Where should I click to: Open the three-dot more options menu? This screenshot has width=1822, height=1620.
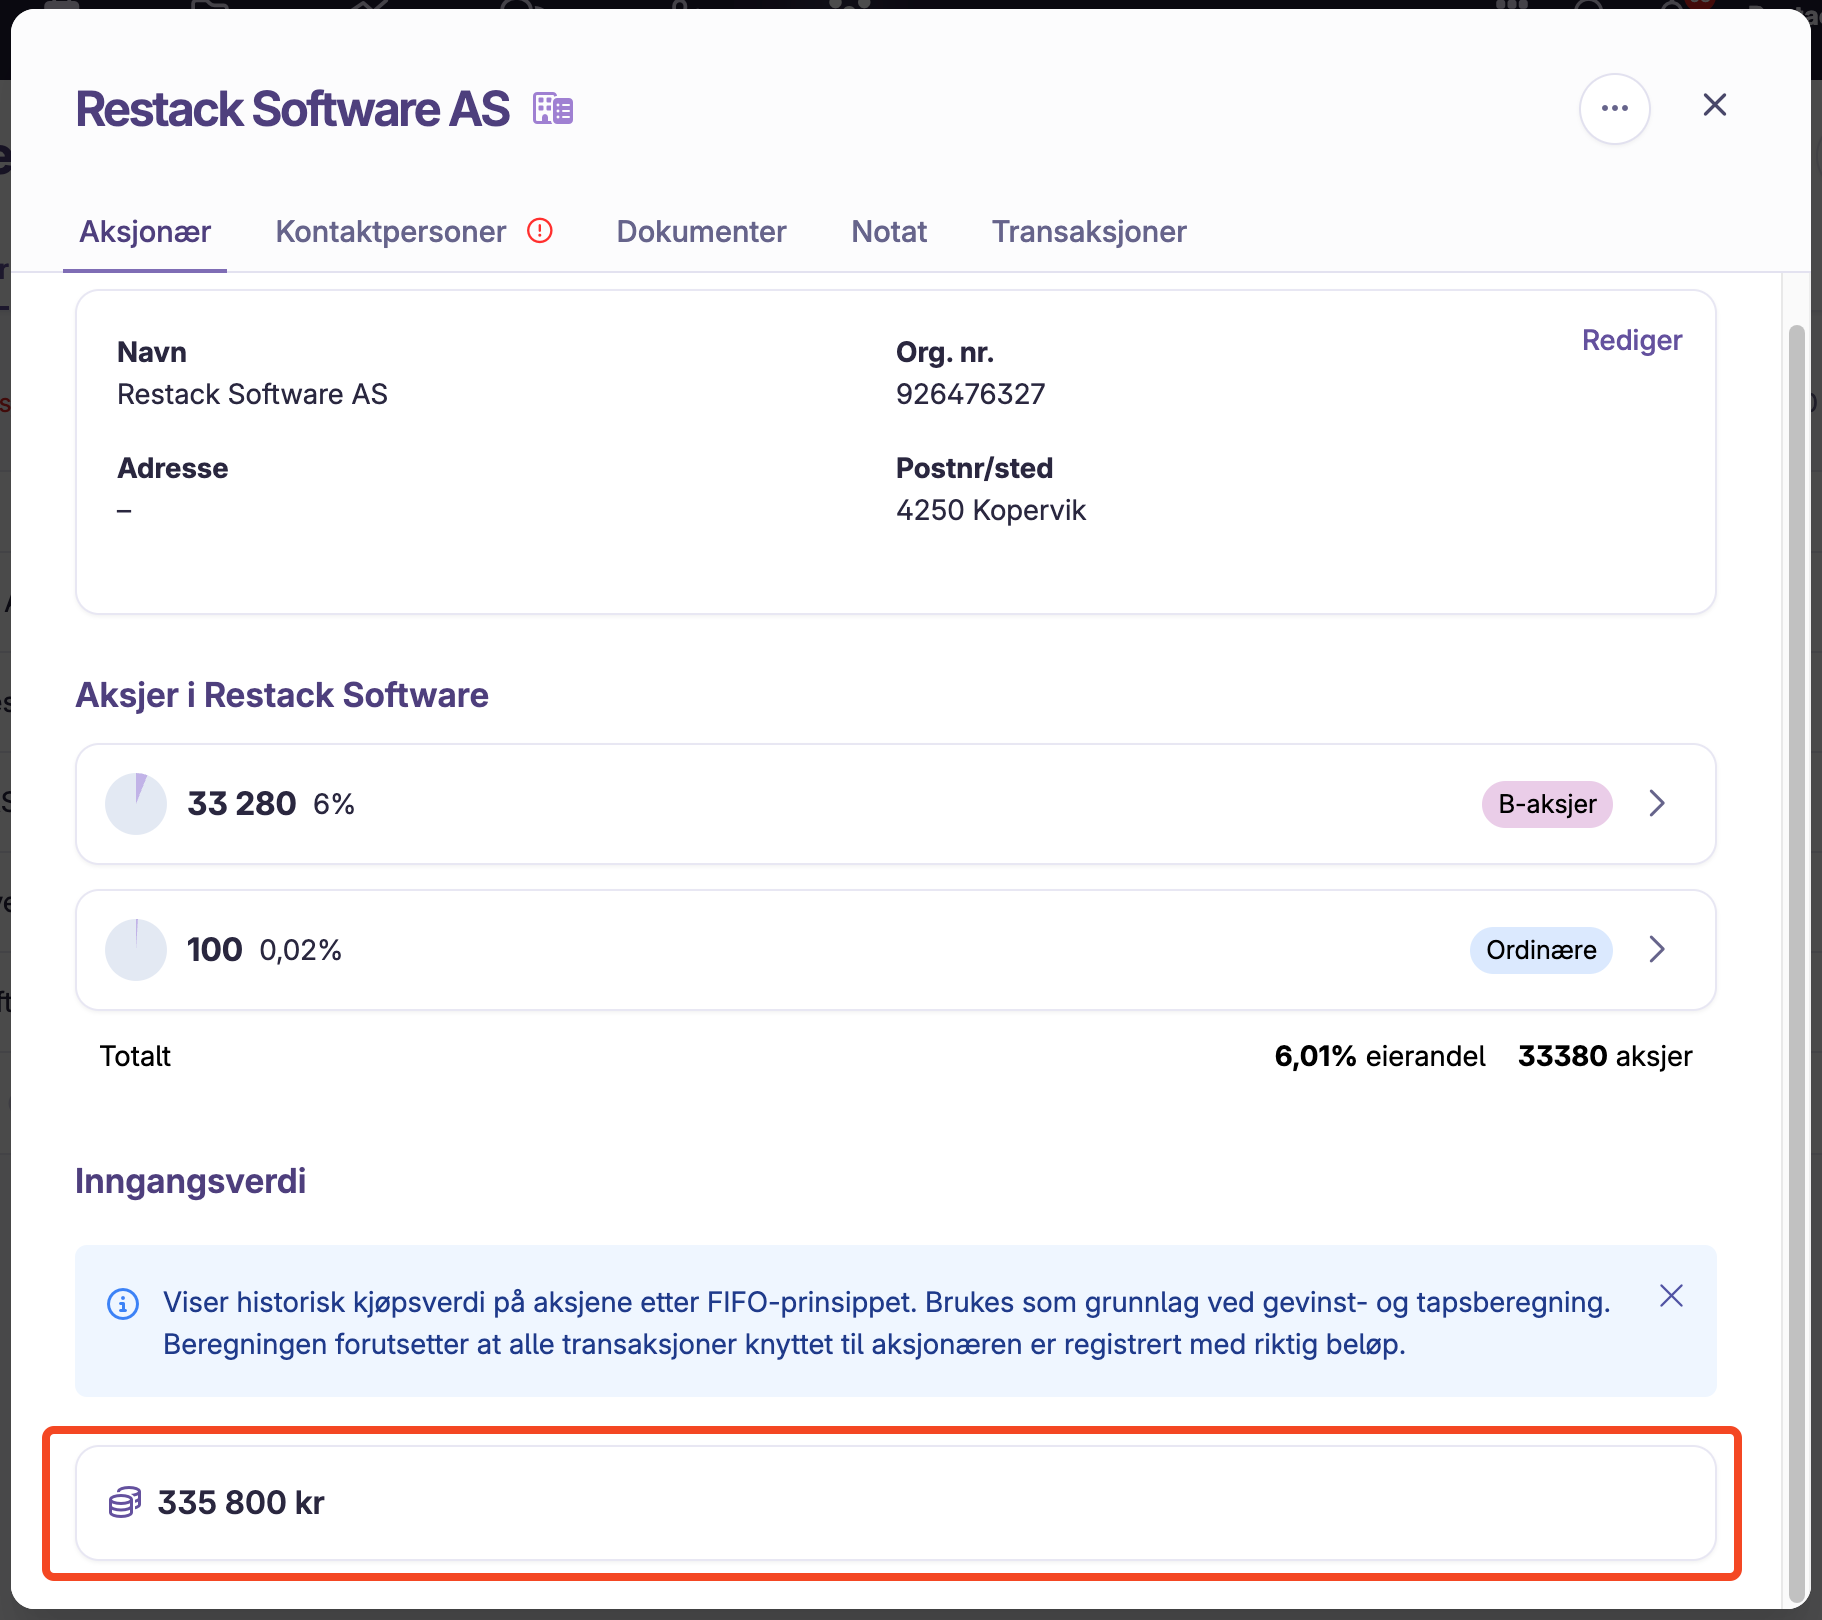pyautogui.click(x=1615, y=108)
